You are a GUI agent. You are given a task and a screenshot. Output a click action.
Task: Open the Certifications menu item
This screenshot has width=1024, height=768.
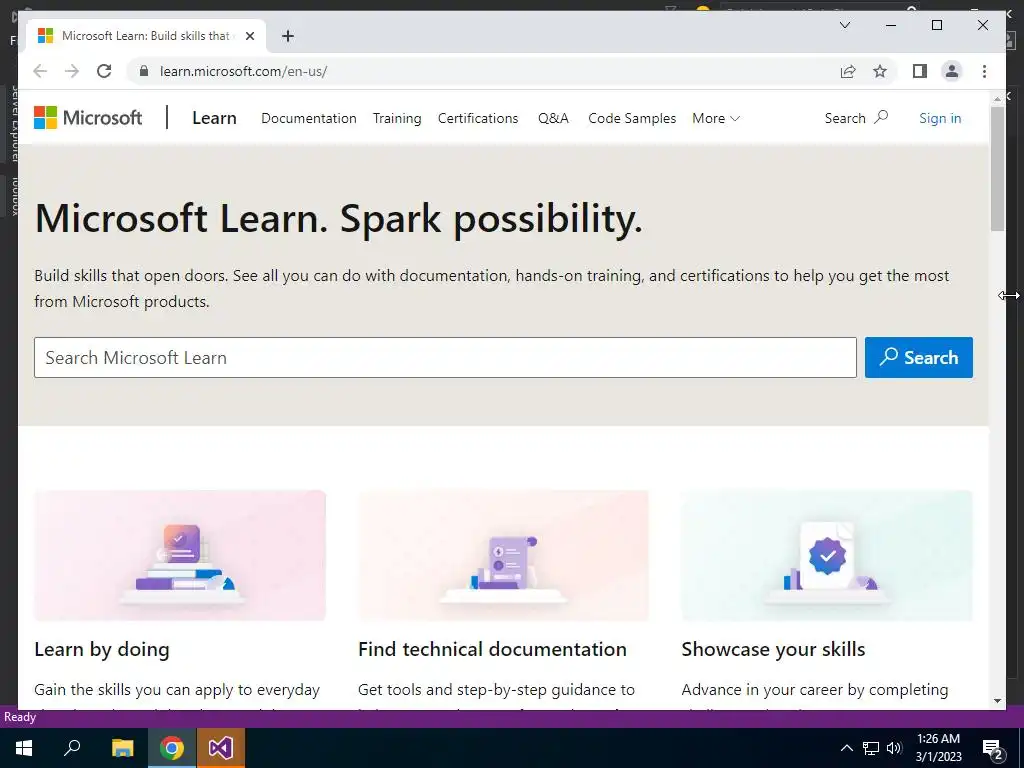(x=478, y=118)
